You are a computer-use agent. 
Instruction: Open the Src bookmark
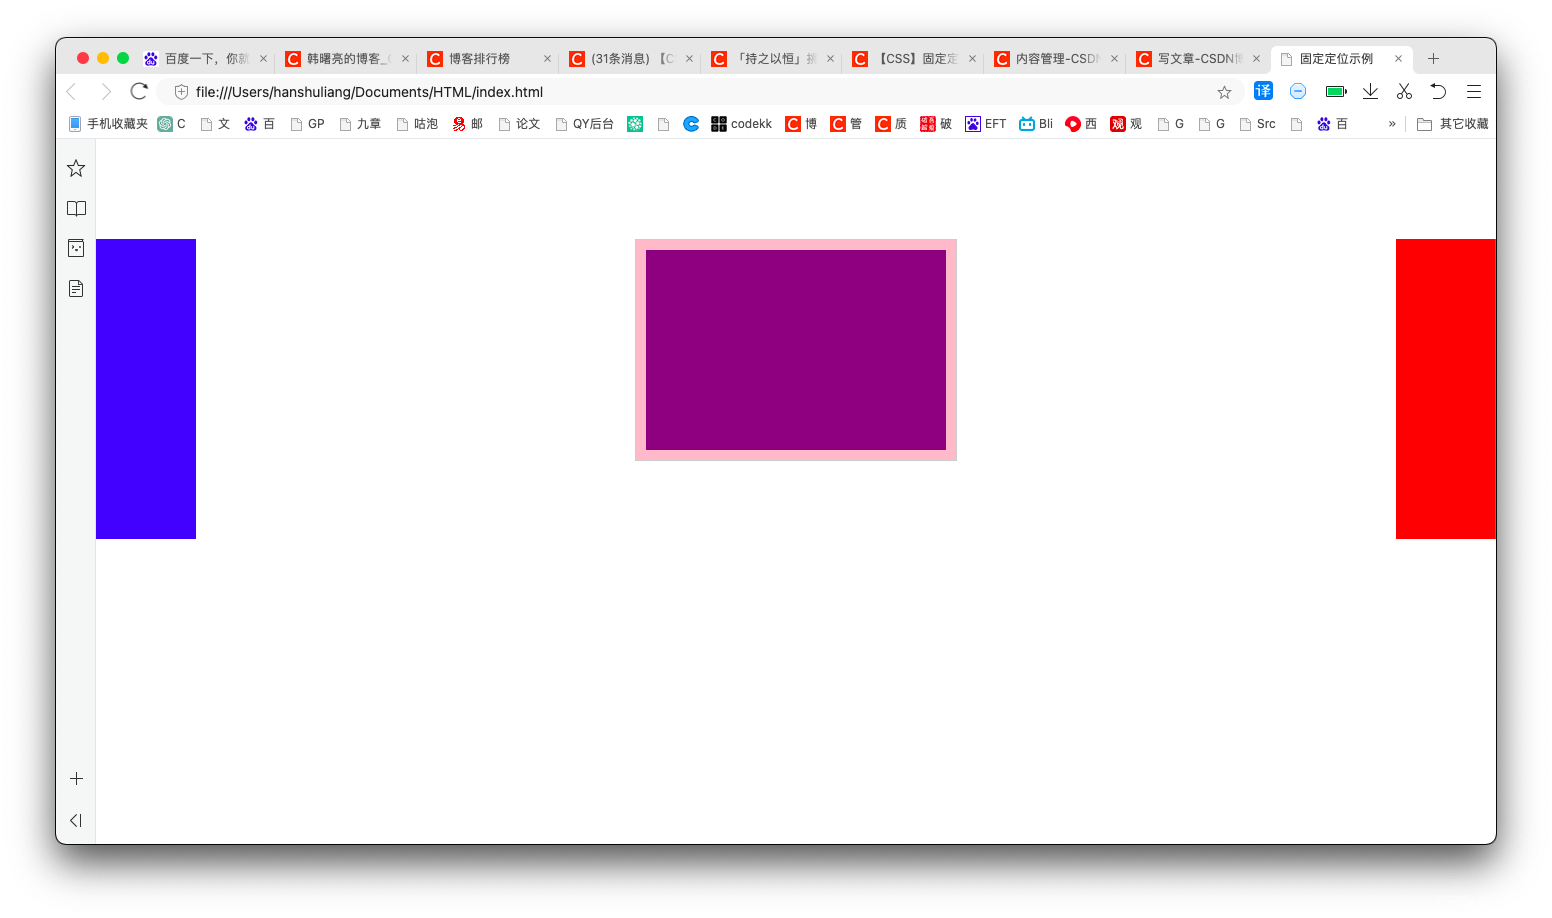point(1257,124)
